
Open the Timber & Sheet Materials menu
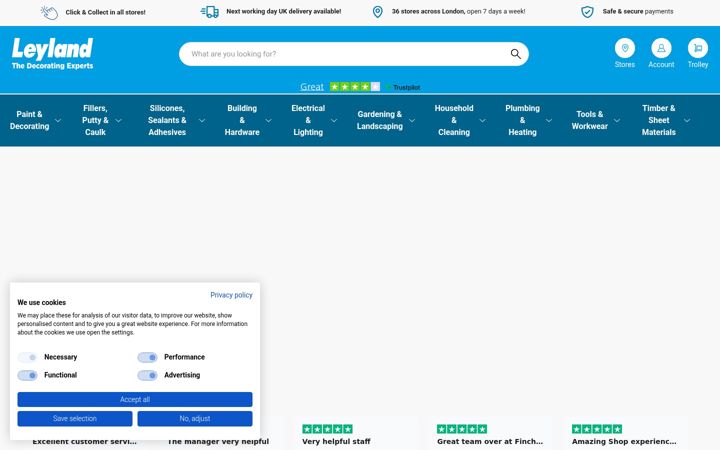coord(658,120)
